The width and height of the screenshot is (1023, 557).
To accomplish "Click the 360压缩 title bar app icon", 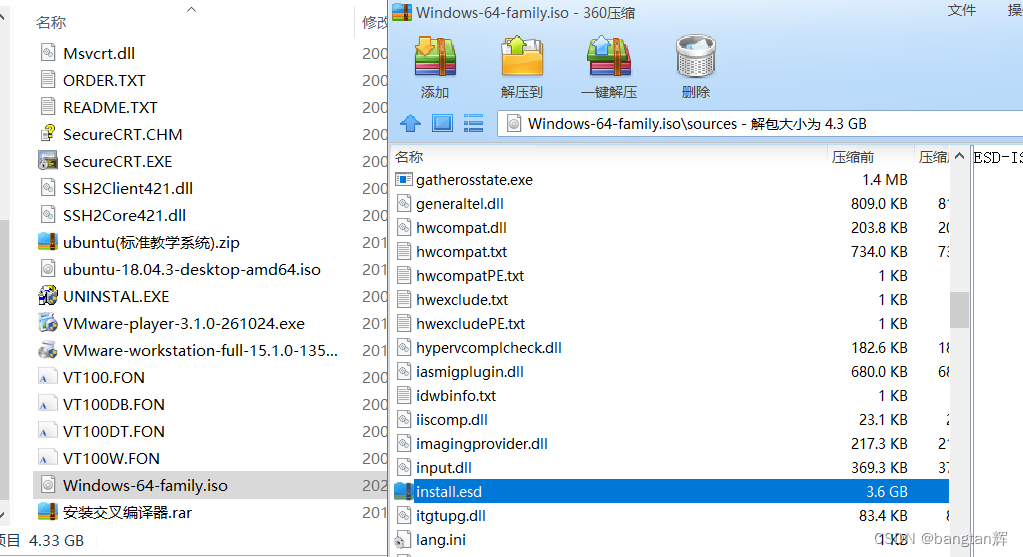I will tap(402, 12).
